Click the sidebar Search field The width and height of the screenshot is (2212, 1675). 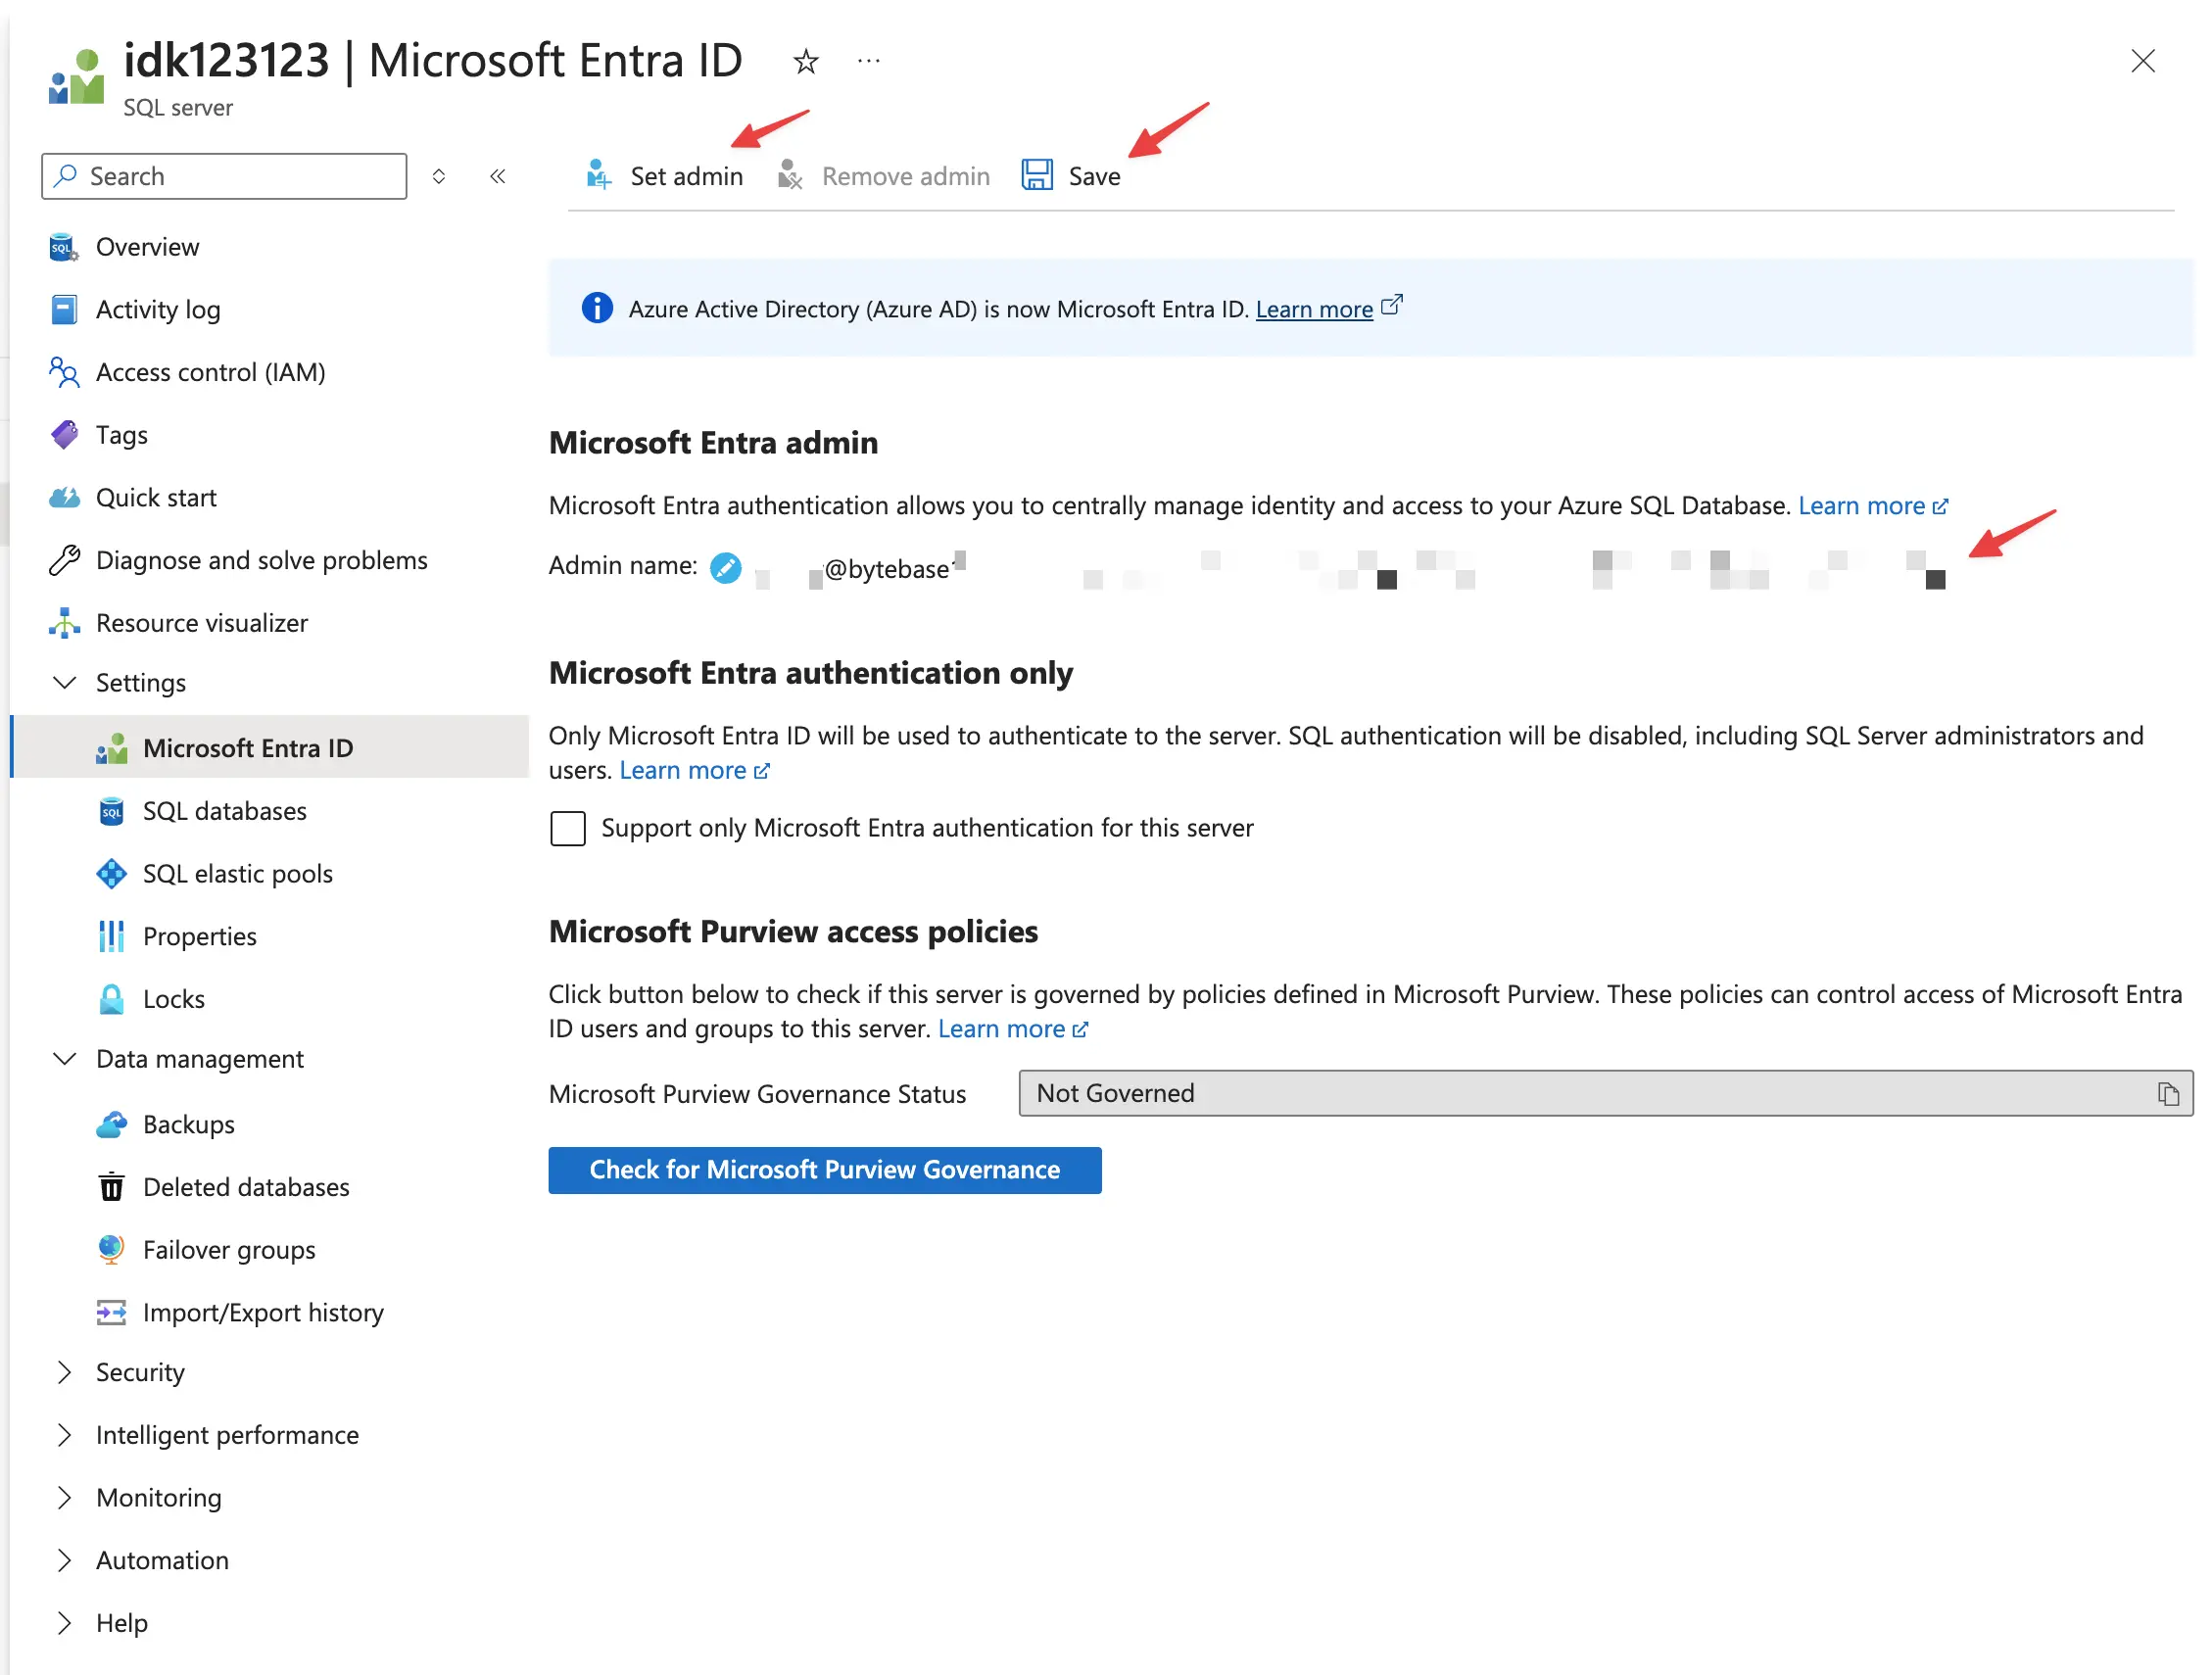pyautogui.click(x=224, y=176)
